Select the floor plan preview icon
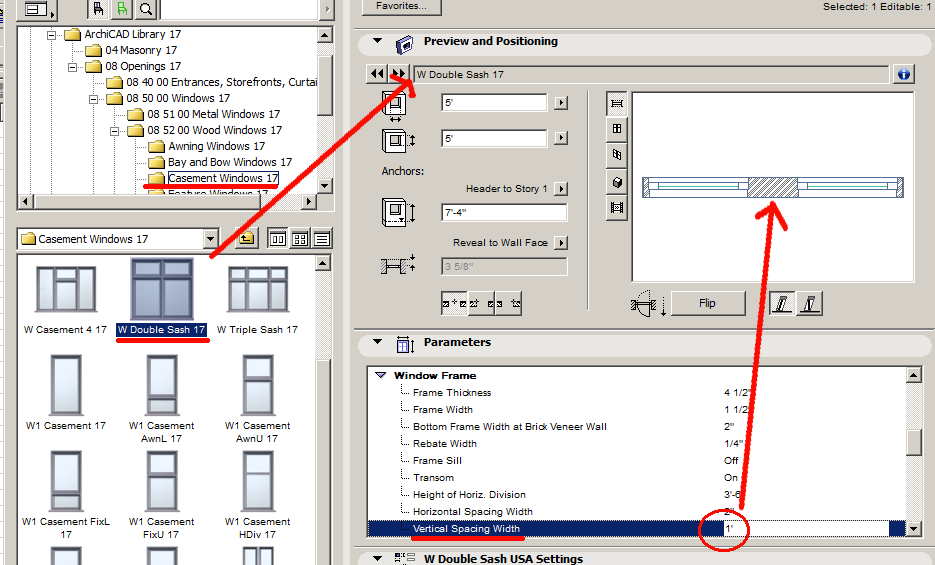This screenshot has width=935, height=565. coord(617,103)
